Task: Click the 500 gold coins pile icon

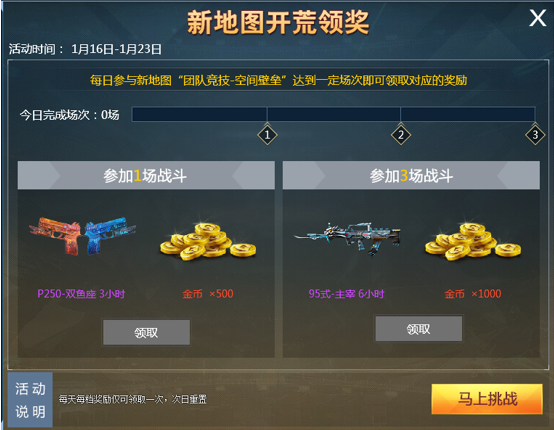Action: click(x=208, y=241)
